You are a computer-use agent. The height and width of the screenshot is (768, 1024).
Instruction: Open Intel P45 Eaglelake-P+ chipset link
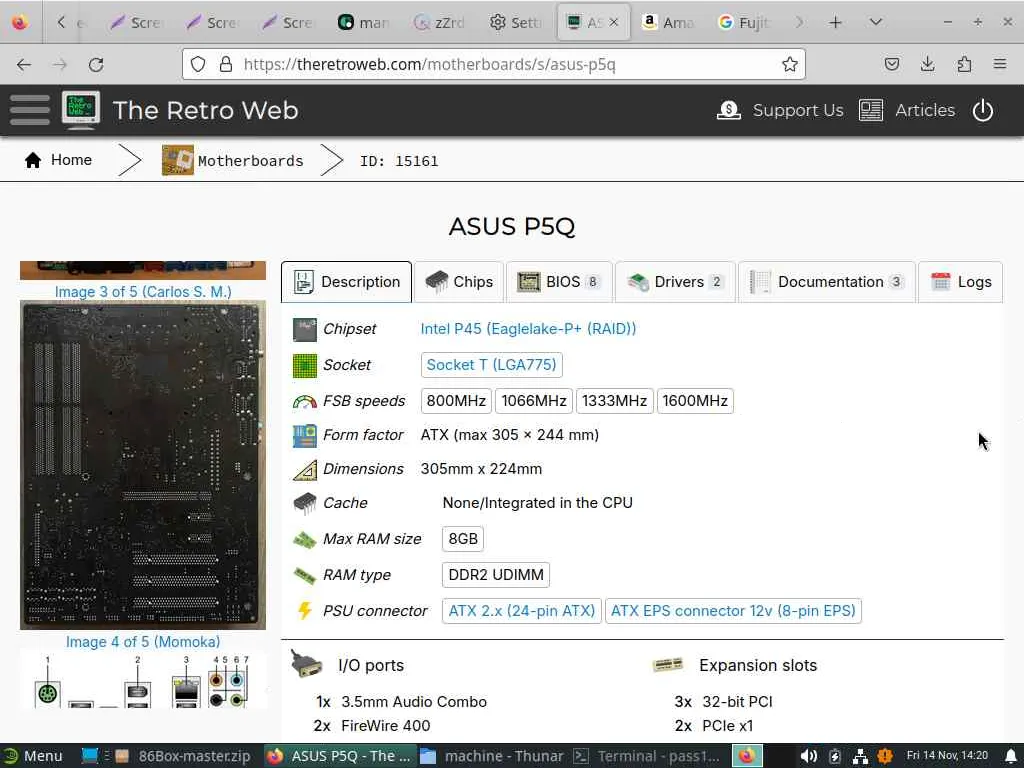528,328
